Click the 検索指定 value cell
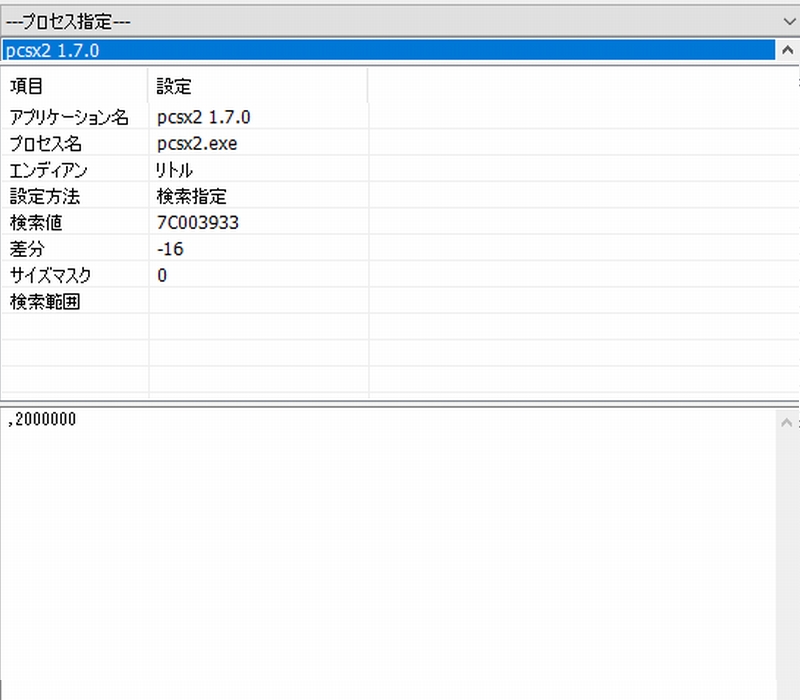The height and width of the screenshot is (700, 800). pyautogui.click(x=259, y=196)
